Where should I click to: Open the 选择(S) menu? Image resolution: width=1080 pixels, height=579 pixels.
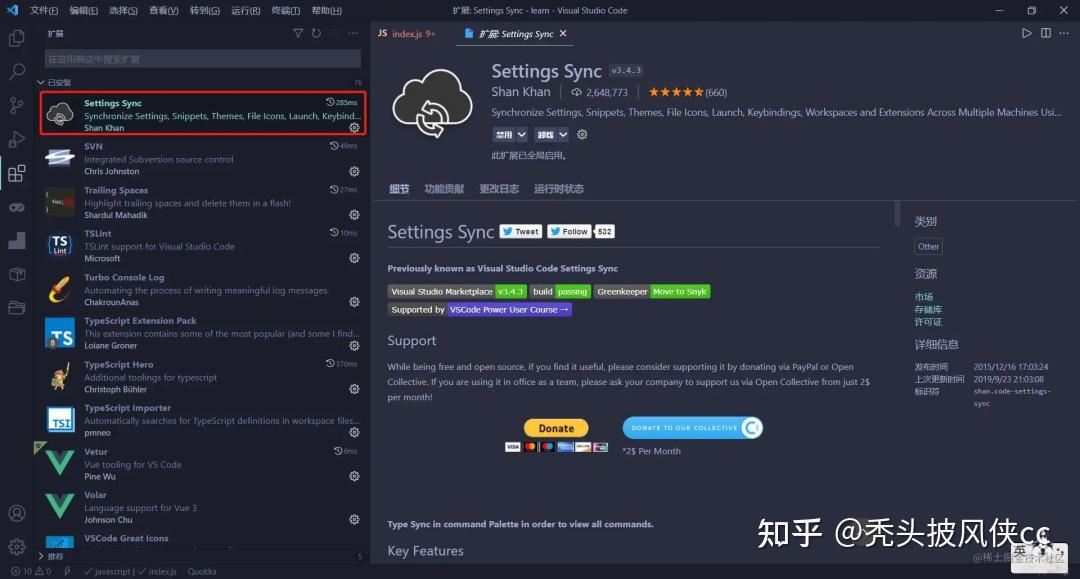[123, 10]
